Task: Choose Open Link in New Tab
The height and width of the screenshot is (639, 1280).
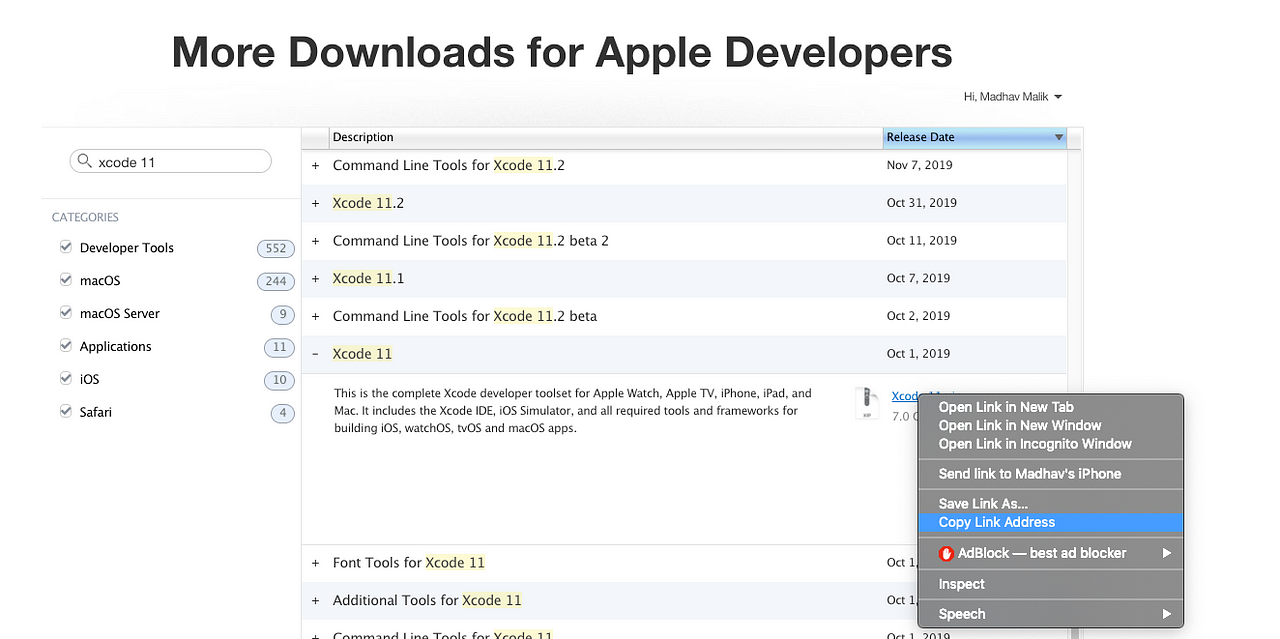Action: (1050, 407)
